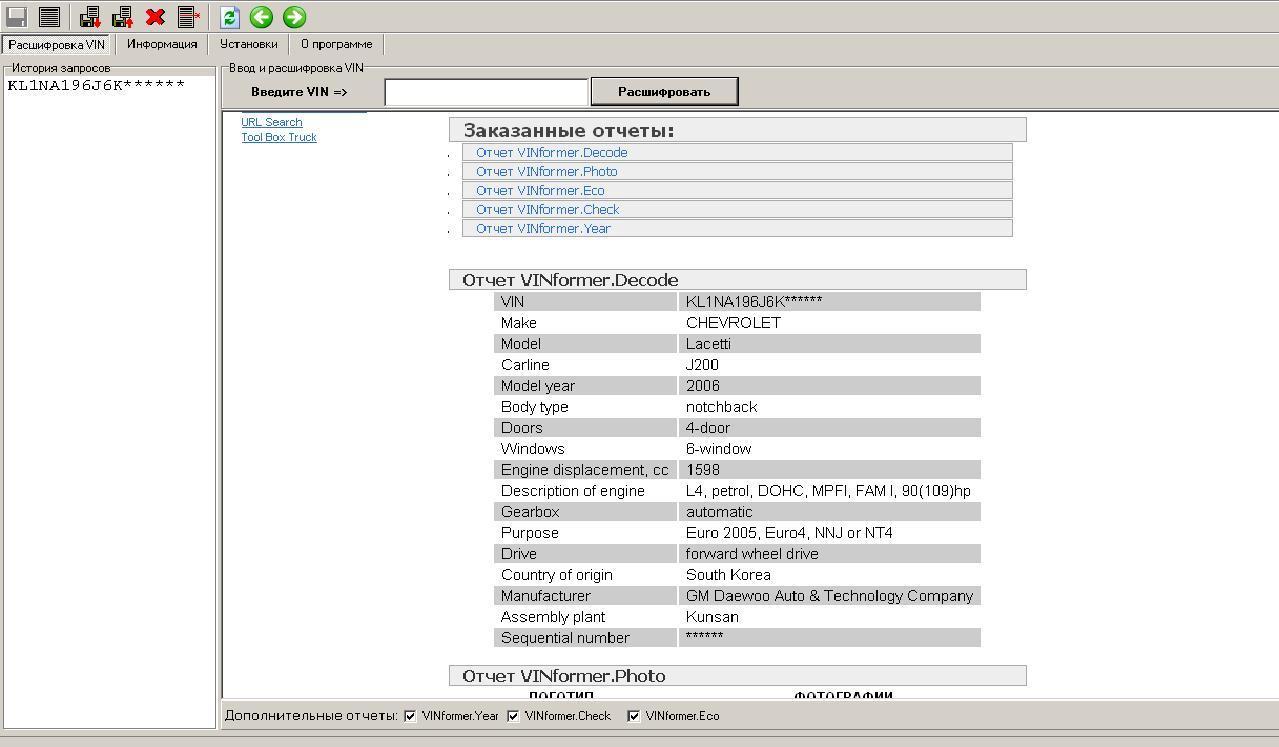This screenshot has width=1279, height=747.
Task: Click the list icon with red mark
Action: tap(188, 17)
